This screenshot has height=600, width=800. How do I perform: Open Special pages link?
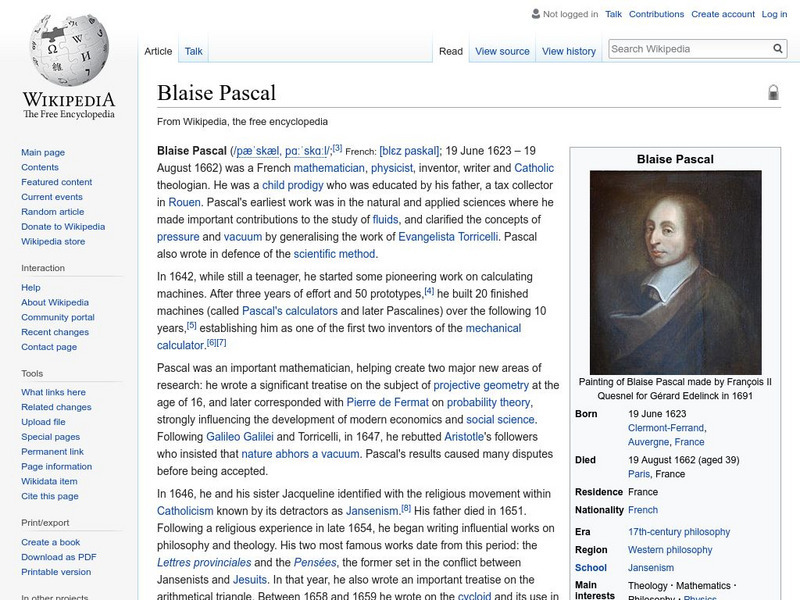click(51, 436)
